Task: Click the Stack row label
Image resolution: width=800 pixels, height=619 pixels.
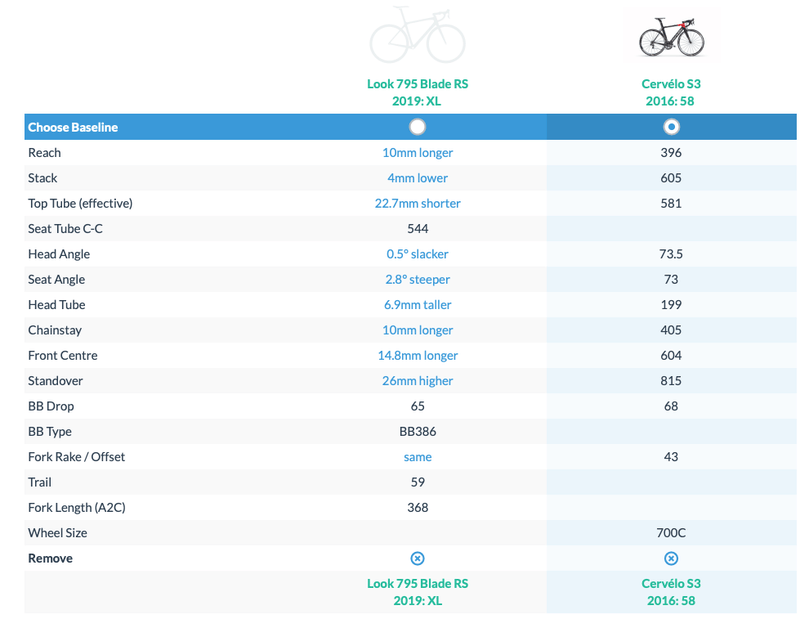Action: [42, 178]
